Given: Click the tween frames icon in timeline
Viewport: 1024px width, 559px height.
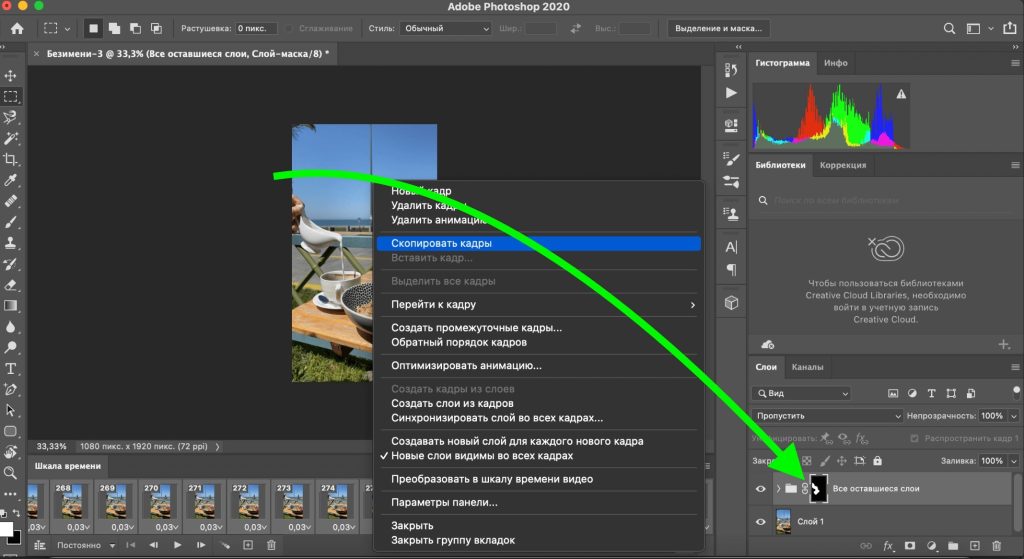Looking at the screenshot, I should point(224,545).
